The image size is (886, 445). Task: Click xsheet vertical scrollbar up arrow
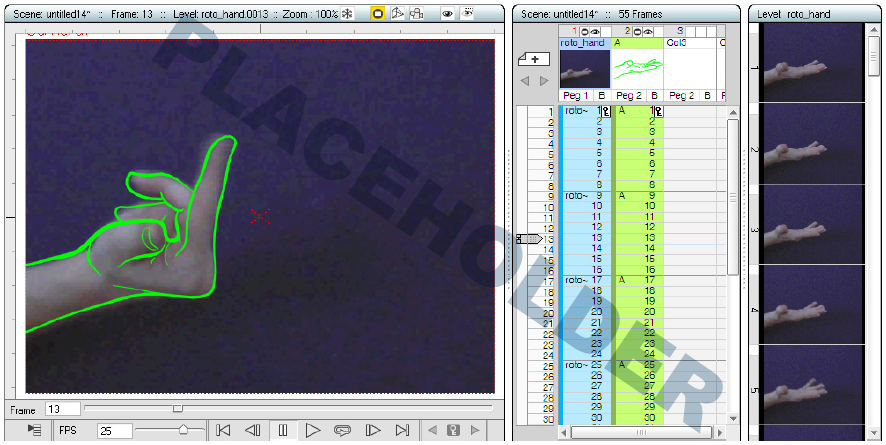733,113
